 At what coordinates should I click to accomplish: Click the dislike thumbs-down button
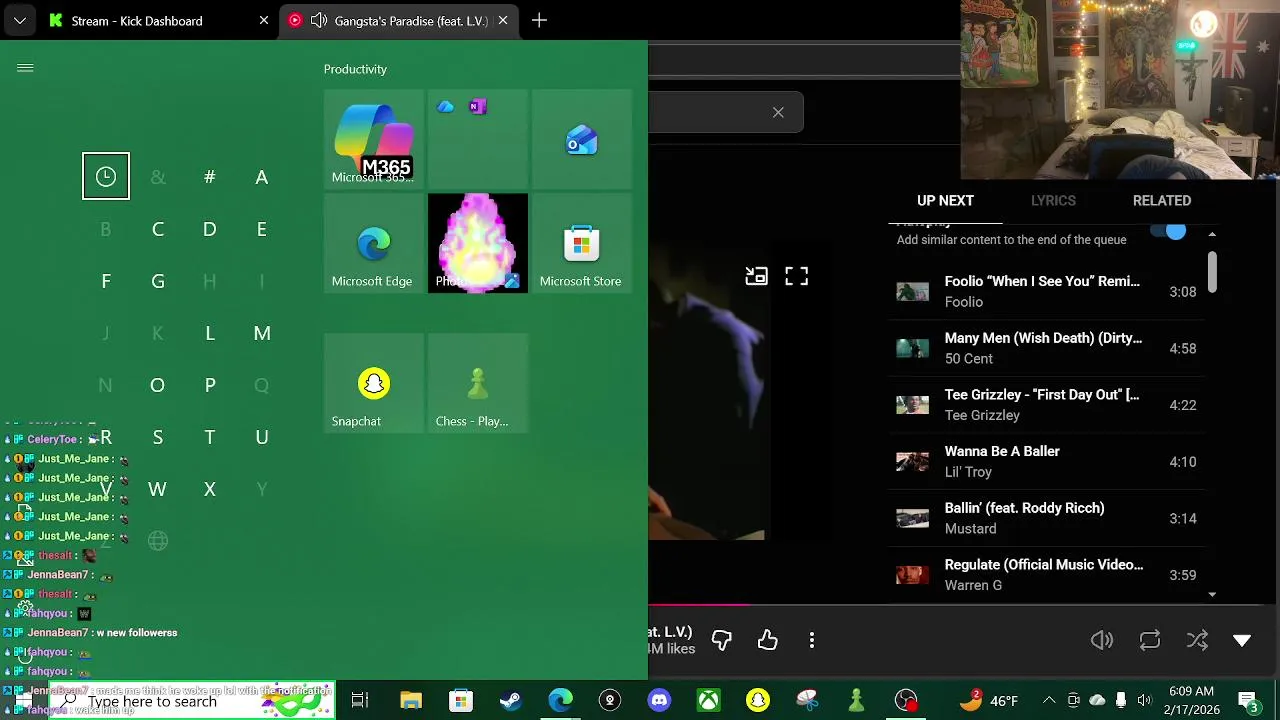[x=721, y=640]
